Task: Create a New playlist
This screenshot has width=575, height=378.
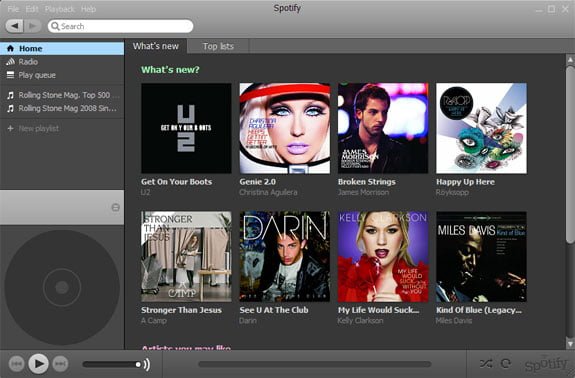Action: coord(62,128)
